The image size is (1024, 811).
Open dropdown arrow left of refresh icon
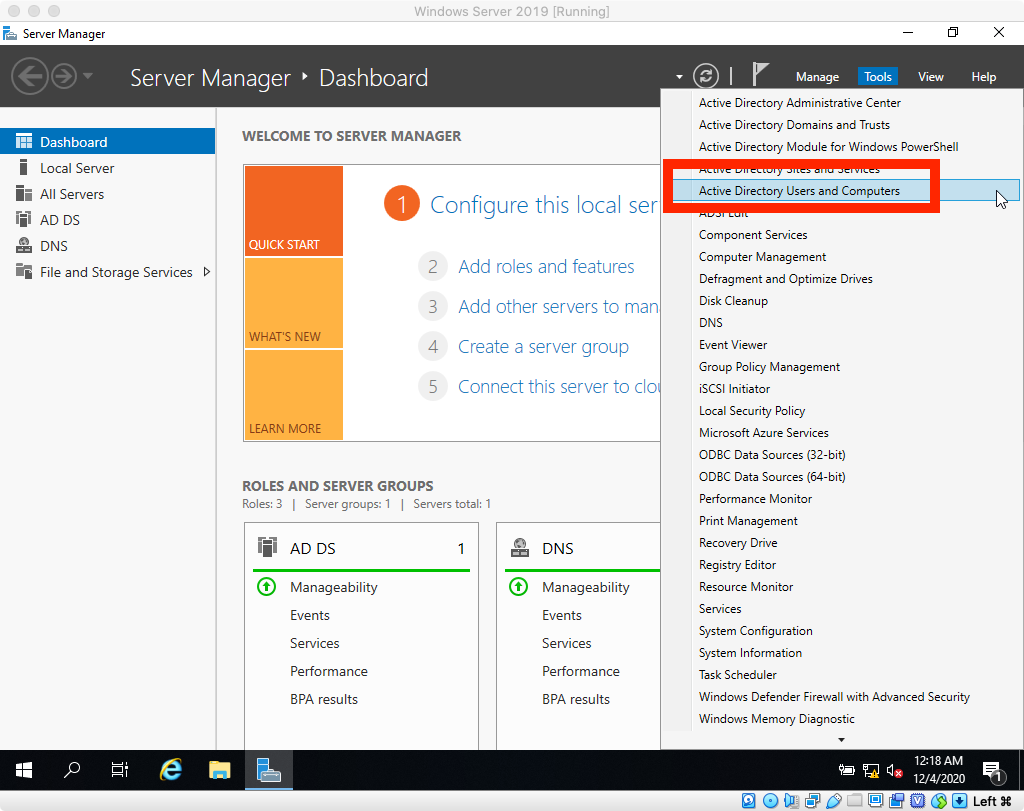[679, 77]
